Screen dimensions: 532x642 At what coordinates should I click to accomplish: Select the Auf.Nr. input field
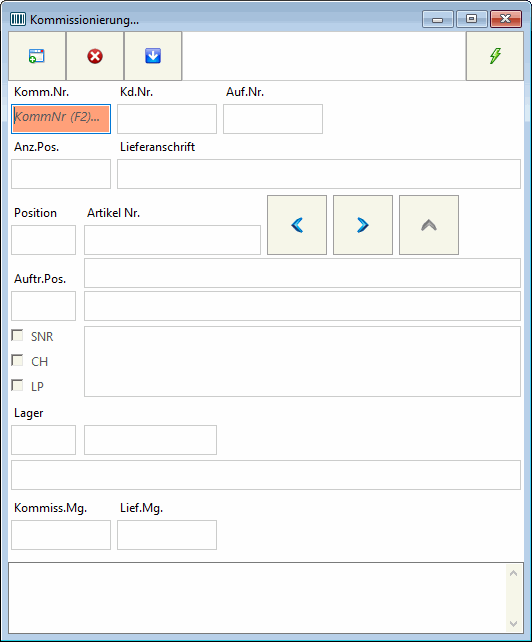coord(273,119)
